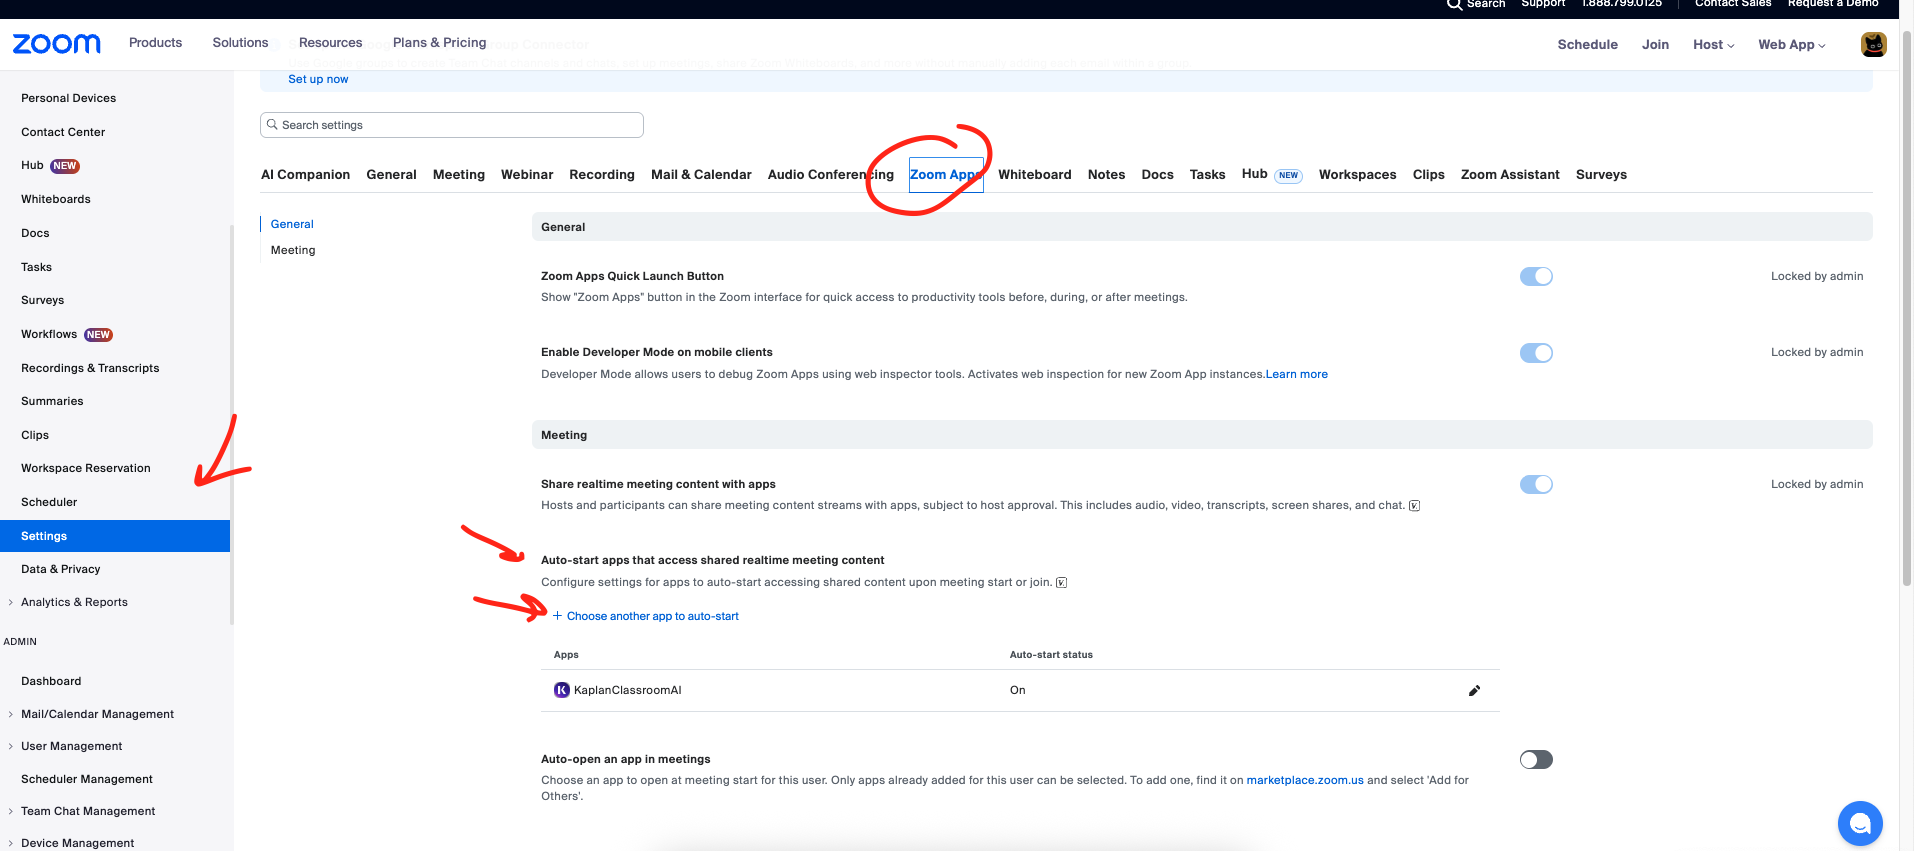This screenshot has height=851, width=1914.
Task: Select the Recording tab
Action: 602,175
